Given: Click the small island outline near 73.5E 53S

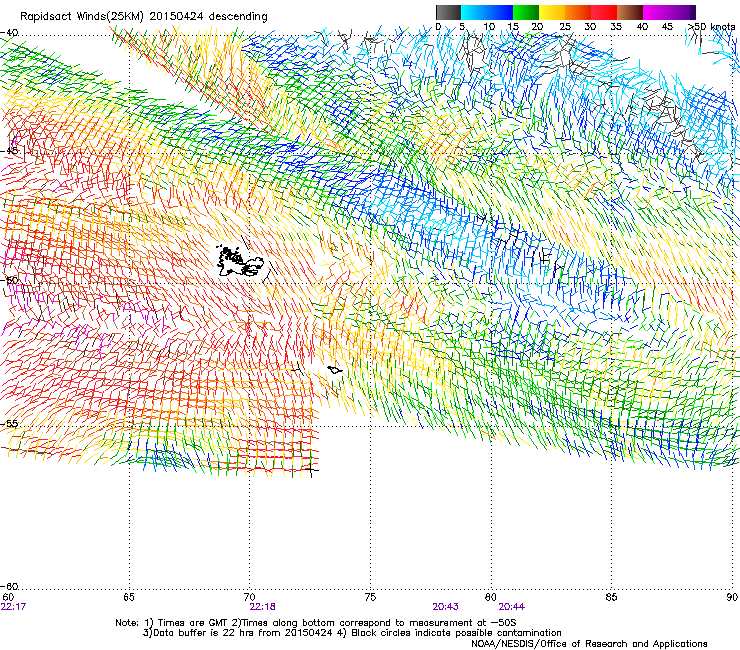Looking at the screenshot, I should [x=335, y=370].
